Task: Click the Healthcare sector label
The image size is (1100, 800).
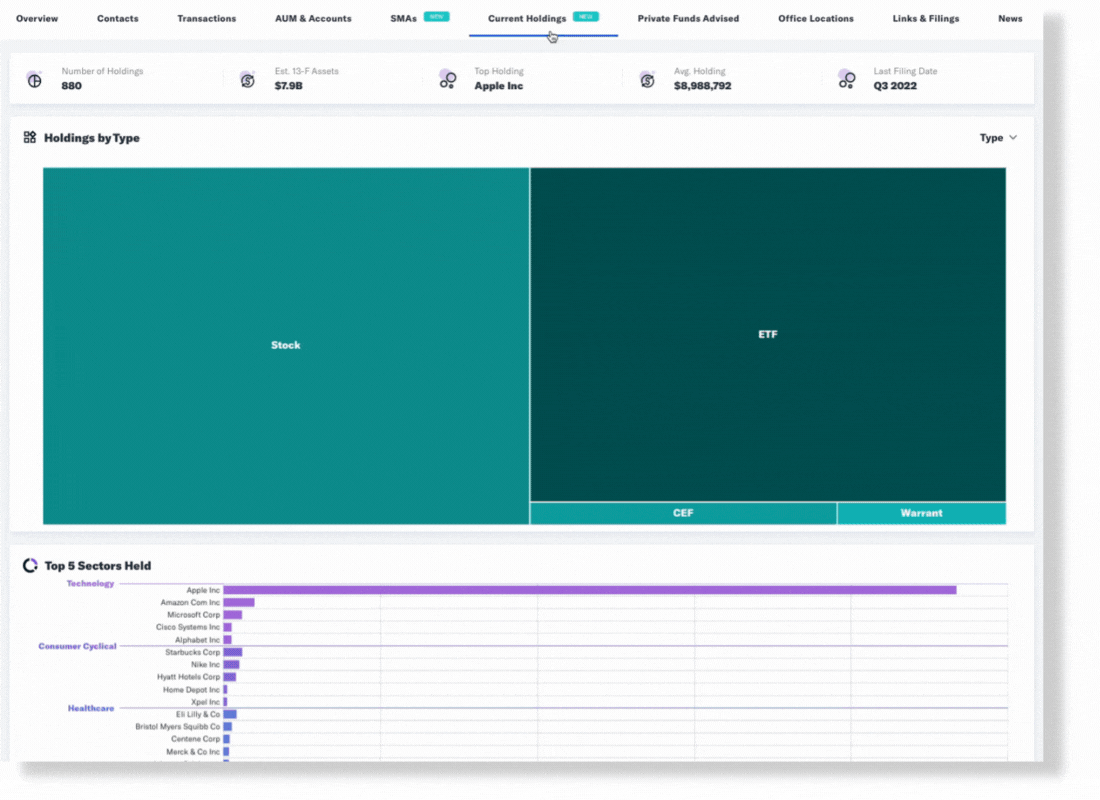Action: (90, 709)
